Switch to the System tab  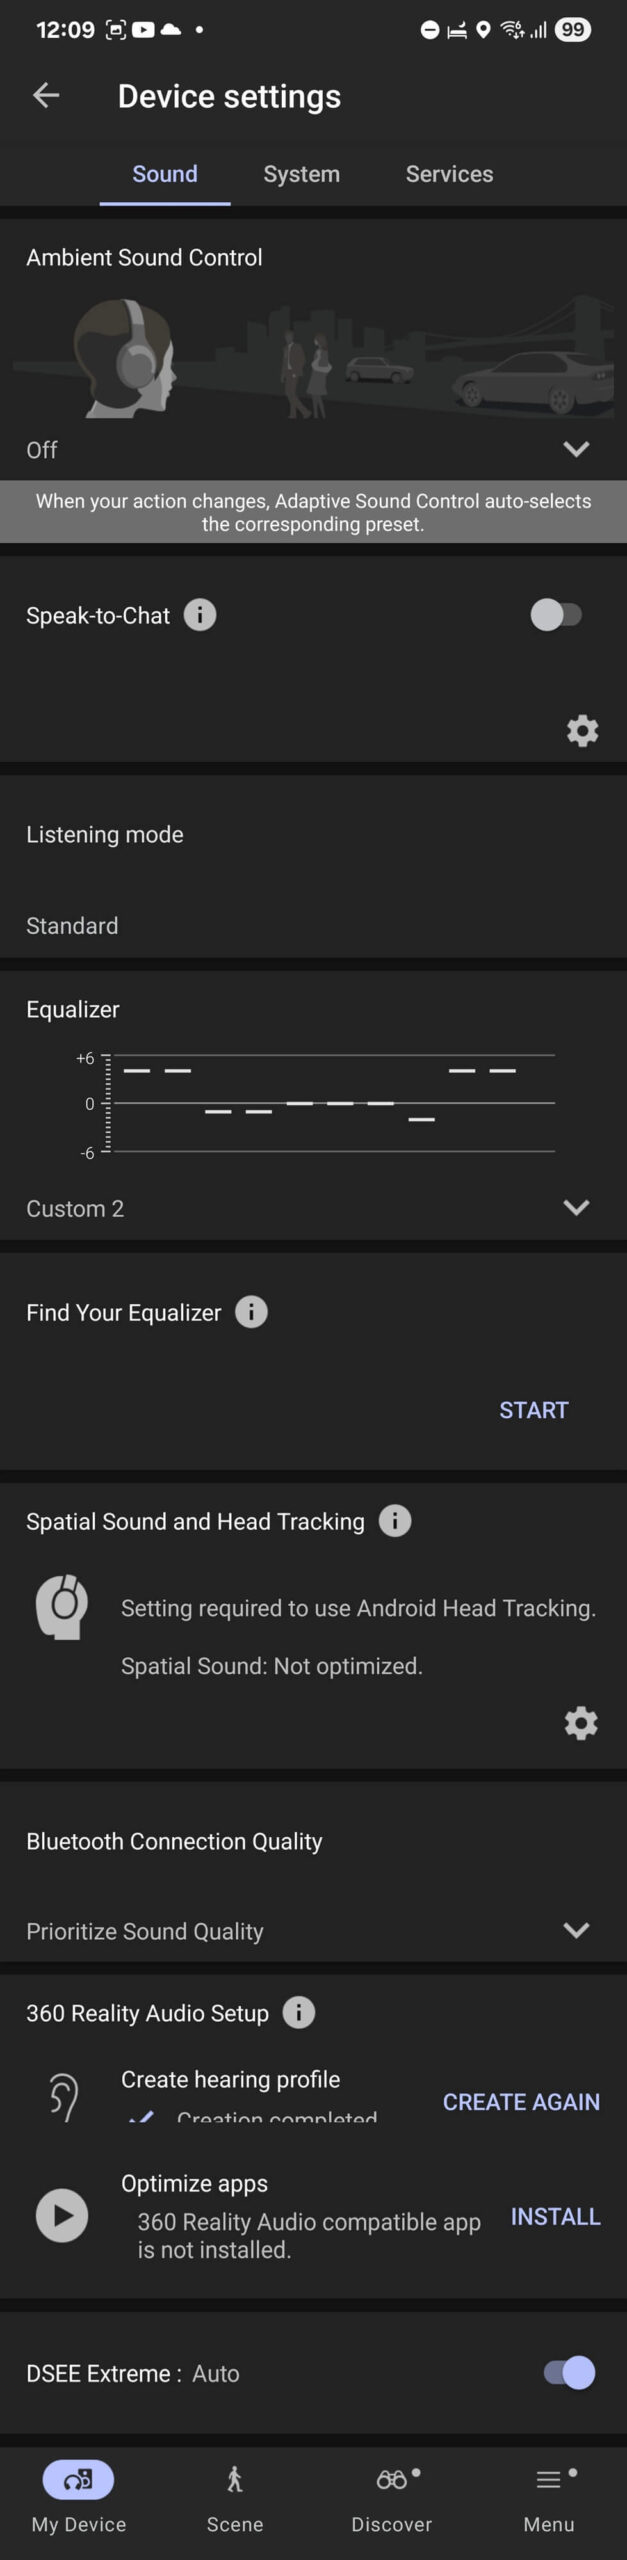(x=301, y=173)
